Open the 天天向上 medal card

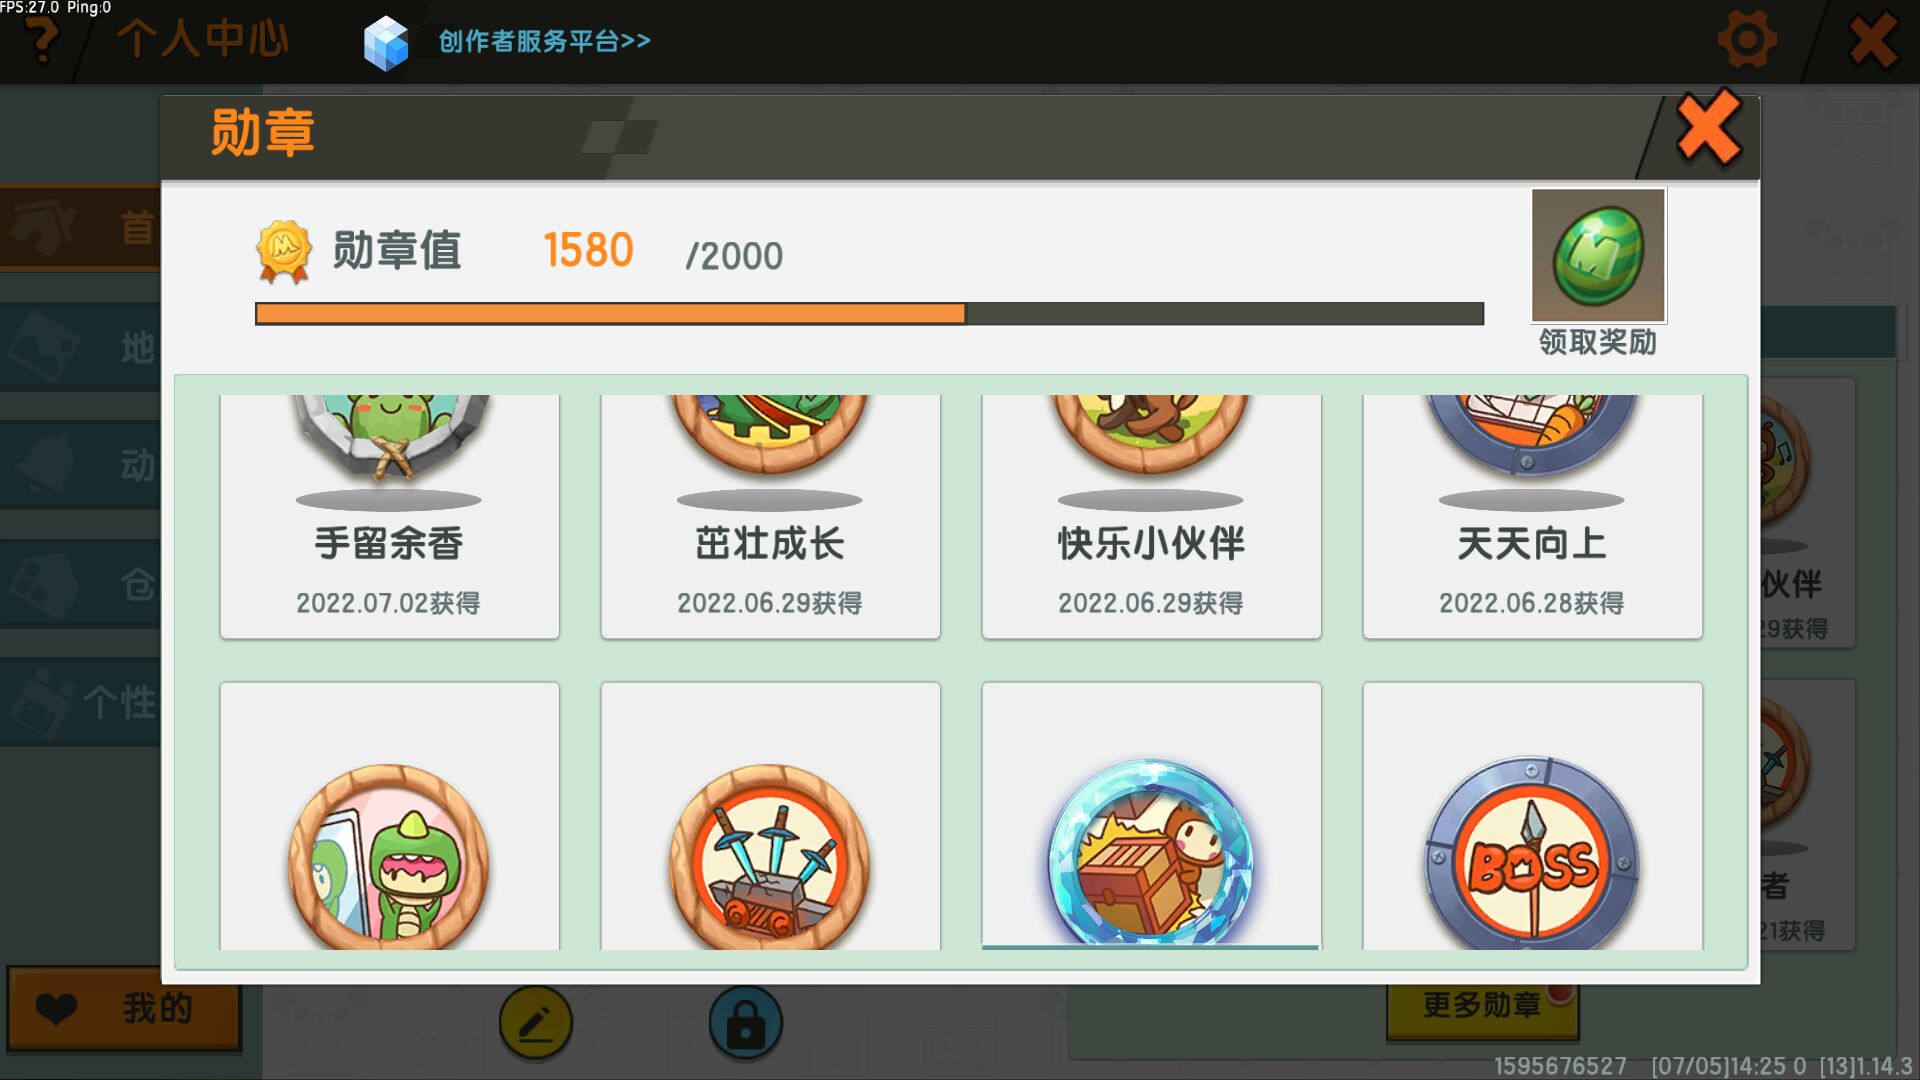click(x=1532, y=516)
